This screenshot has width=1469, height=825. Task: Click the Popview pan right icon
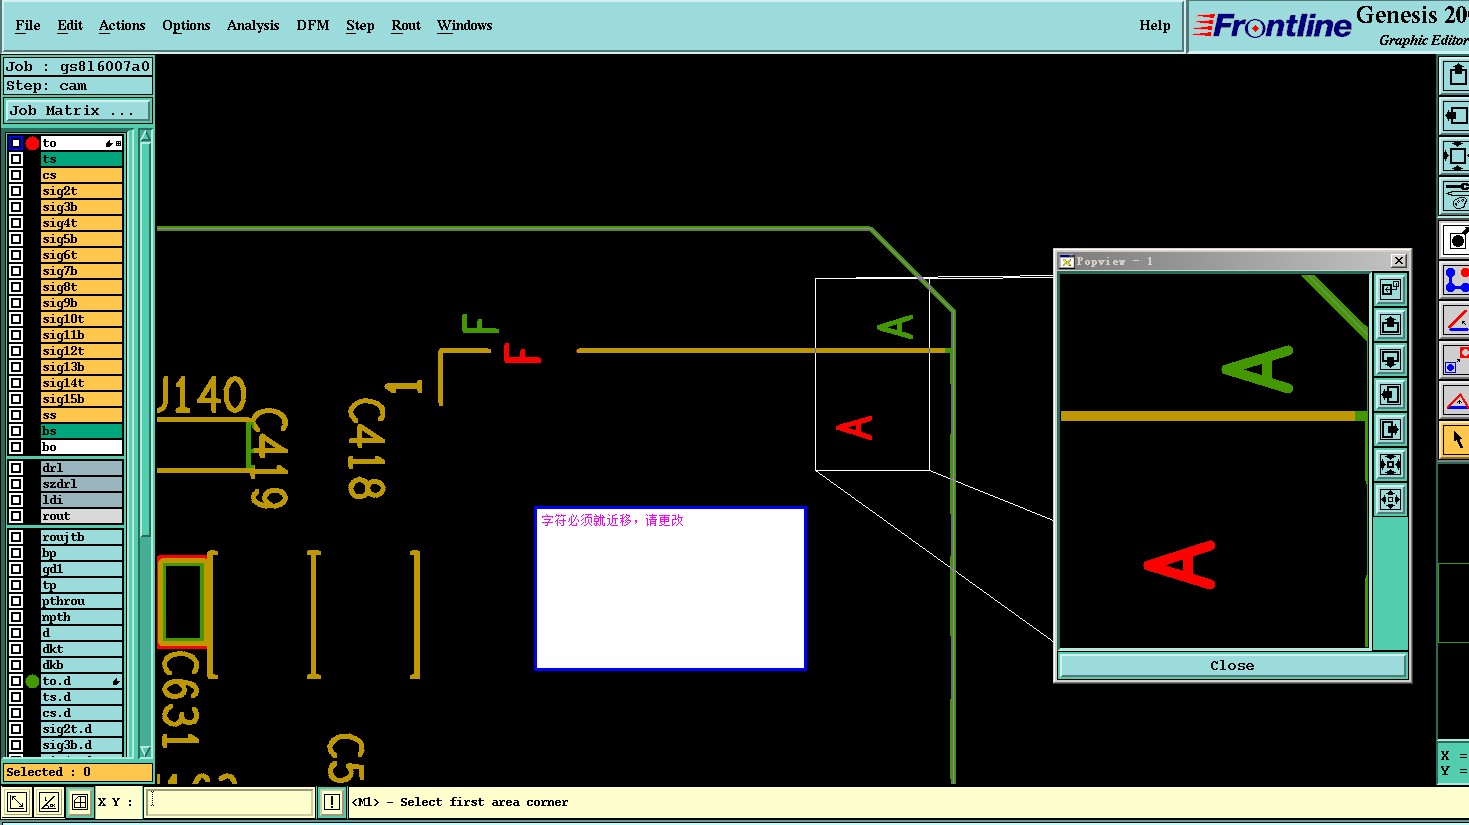[1390, 429]
